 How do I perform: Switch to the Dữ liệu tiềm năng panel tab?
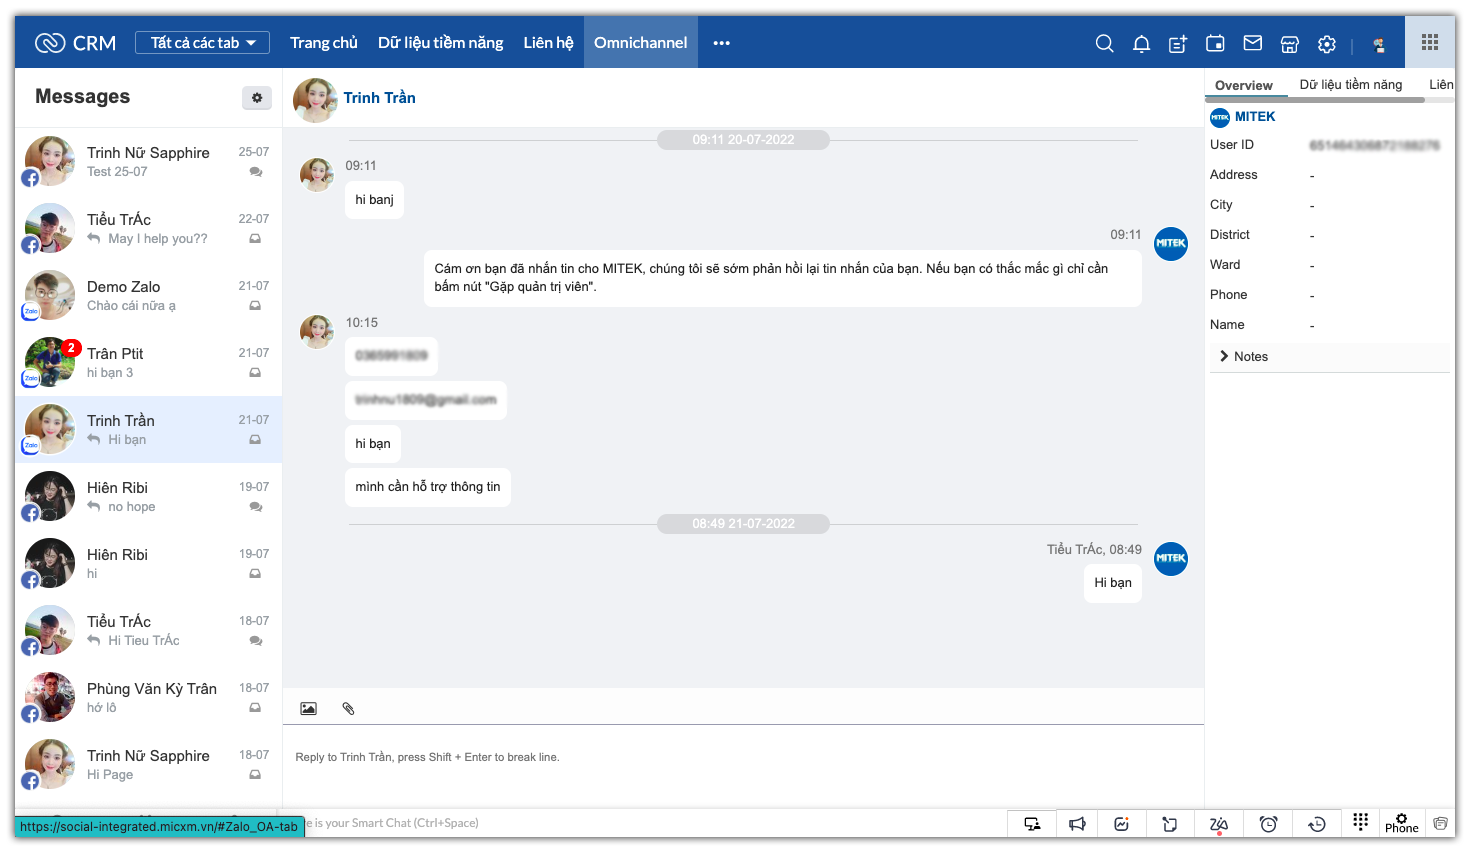[1350, 85]
